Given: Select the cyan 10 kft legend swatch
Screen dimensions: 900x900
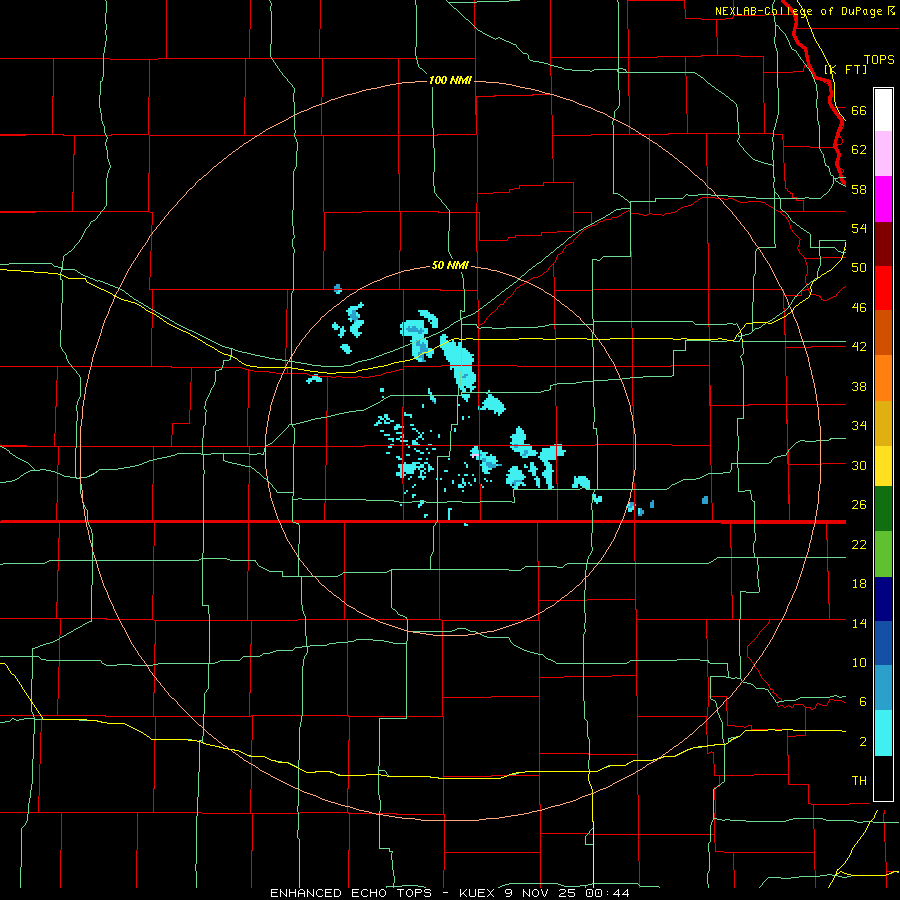Looking at the screenshot, I should click(883, 733).
